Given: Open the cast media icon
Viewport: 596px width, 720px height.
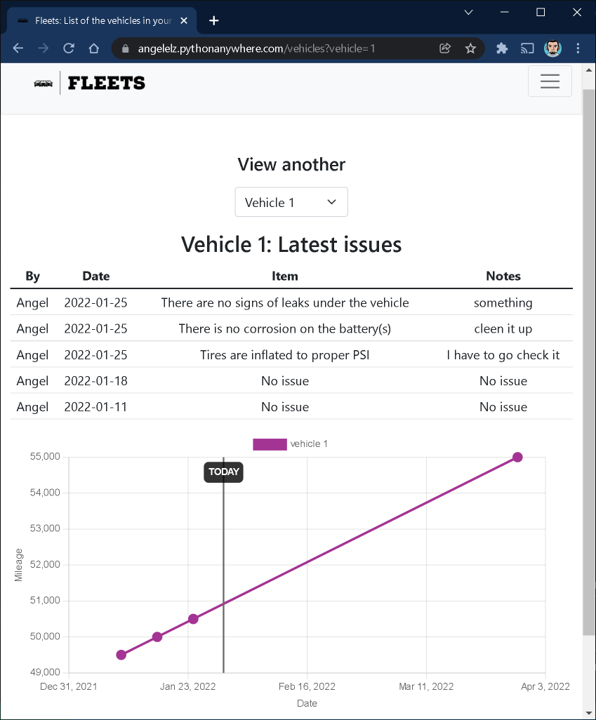Looking at the screenshot, I should 527,48.
